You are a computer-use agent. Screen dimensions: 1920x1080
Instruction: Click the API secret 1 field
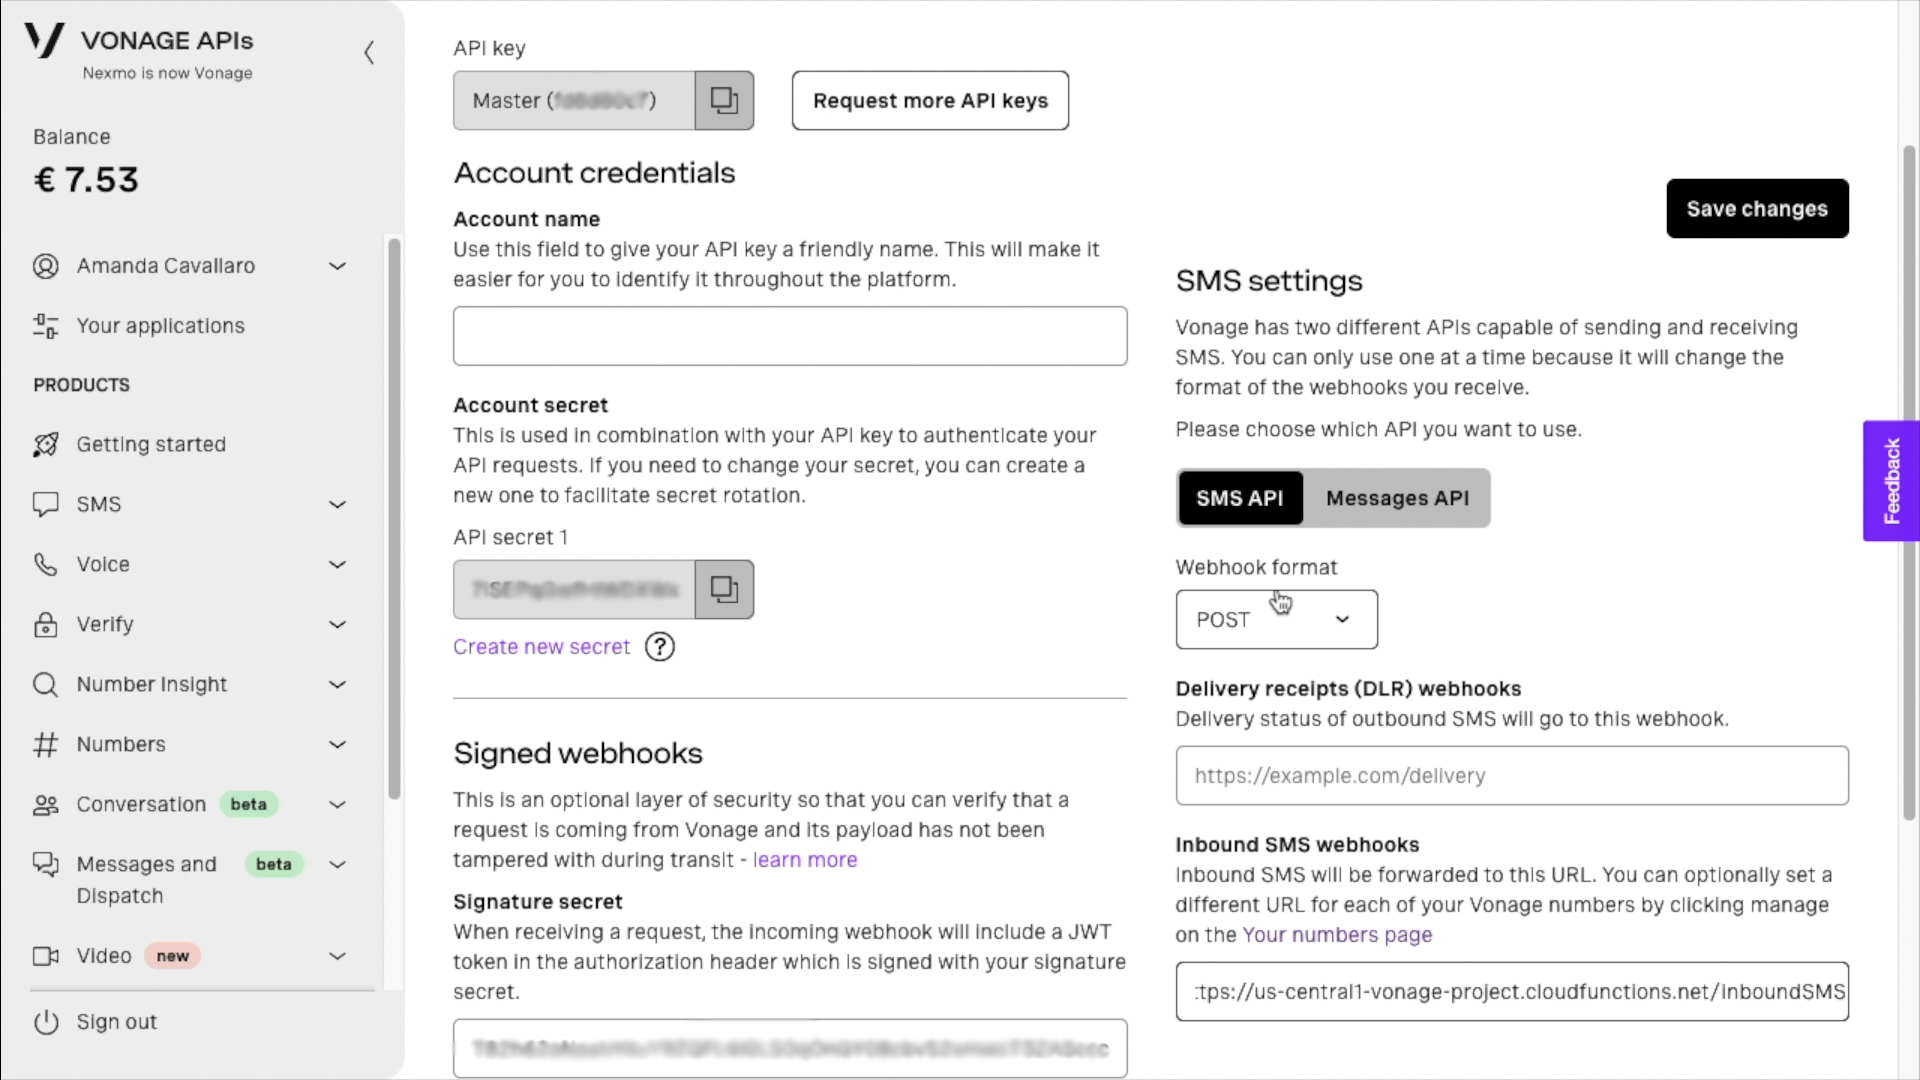point(574,589)
